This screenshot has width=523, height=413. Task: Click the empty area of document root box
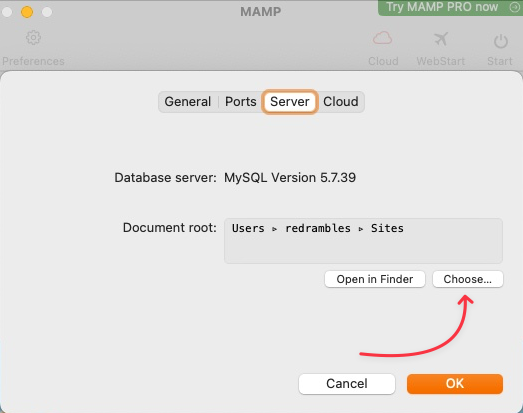[x=364, y=250]
